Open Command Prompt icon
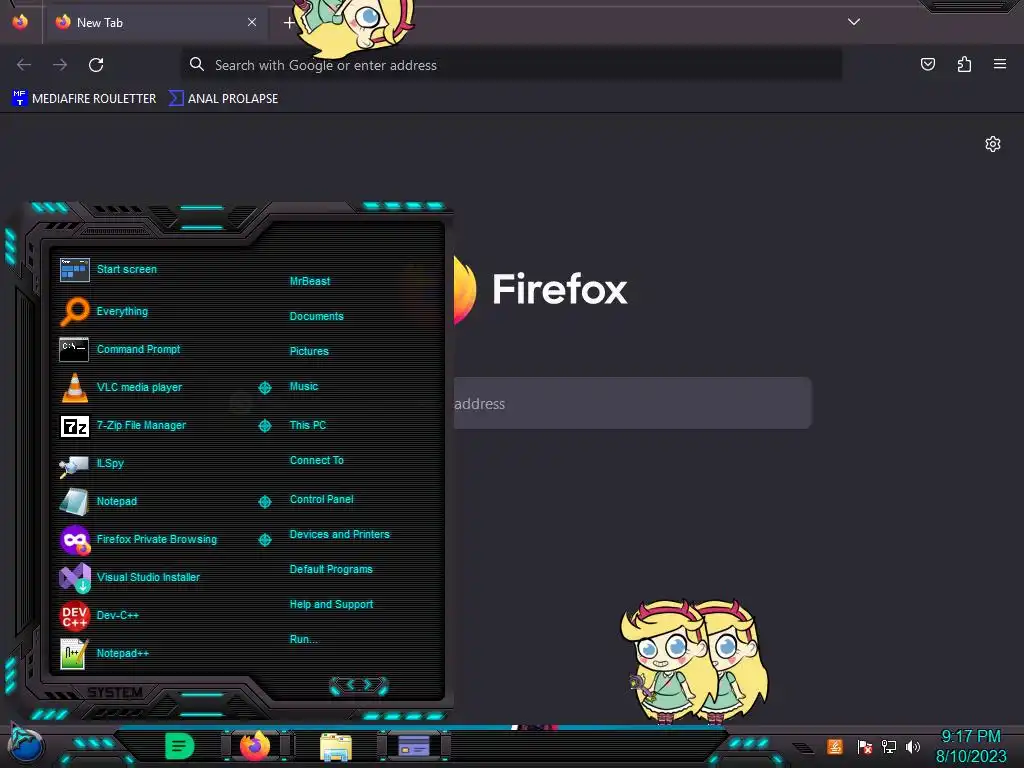Image resolution: width=1024 pixels, height=768 pixels. [x=74, y=349]
